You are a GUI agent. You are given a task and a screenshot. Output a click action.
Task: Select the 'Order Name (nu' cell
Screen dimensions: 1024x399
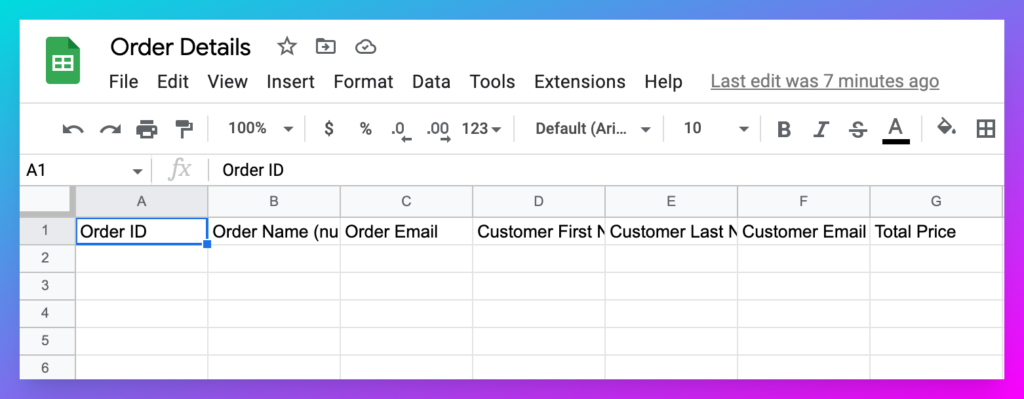pyautogui.click(x=274, y=231)
